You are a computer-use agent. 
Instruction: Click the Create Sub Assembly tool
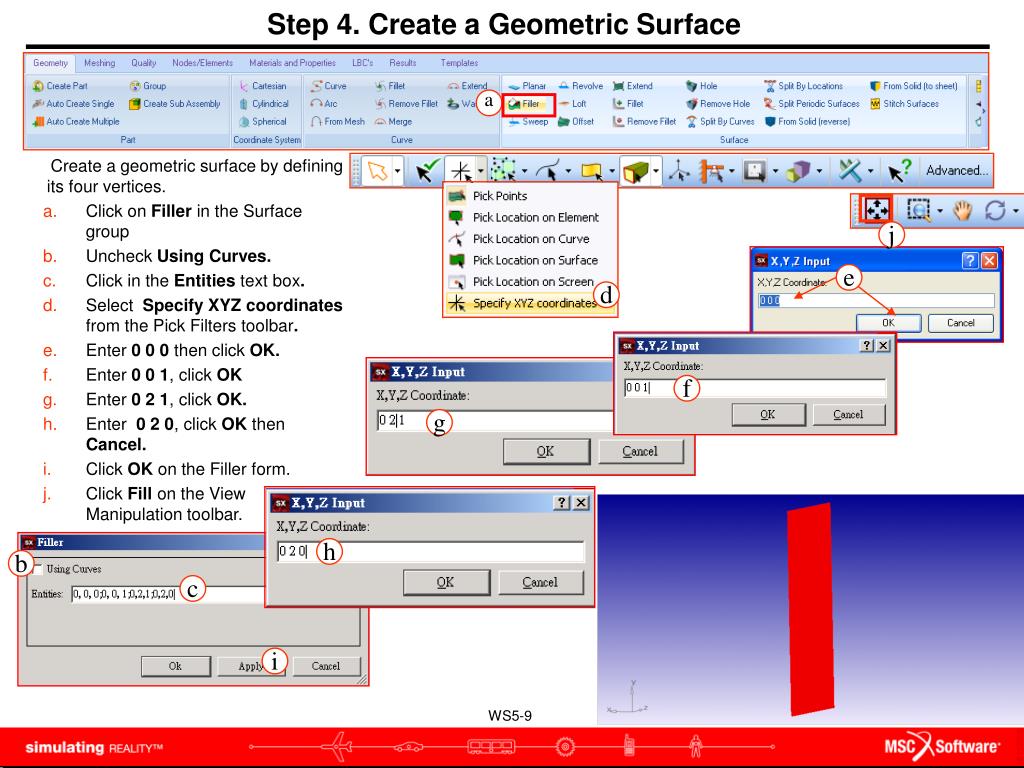(175, 104)
